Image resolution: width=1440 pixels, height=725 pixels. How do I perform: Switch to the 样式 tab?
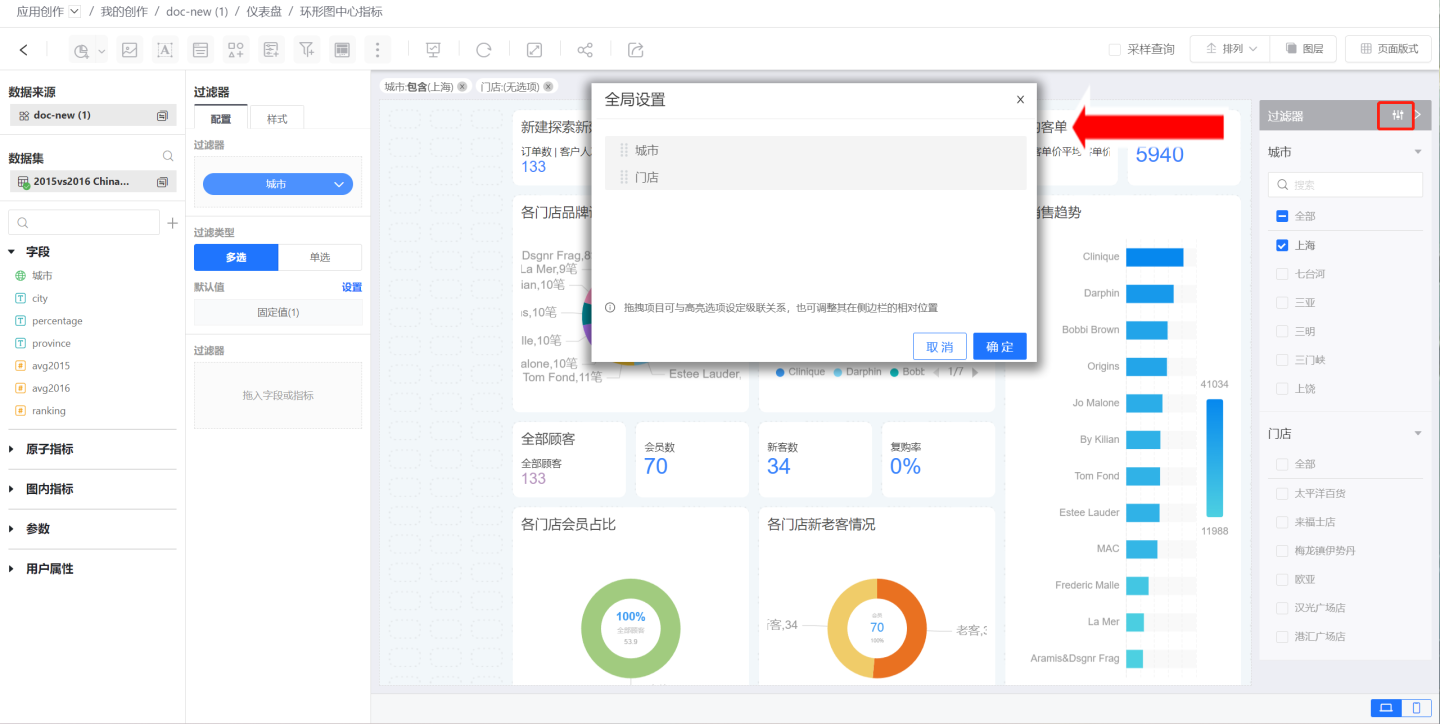(x=276, y=119)
